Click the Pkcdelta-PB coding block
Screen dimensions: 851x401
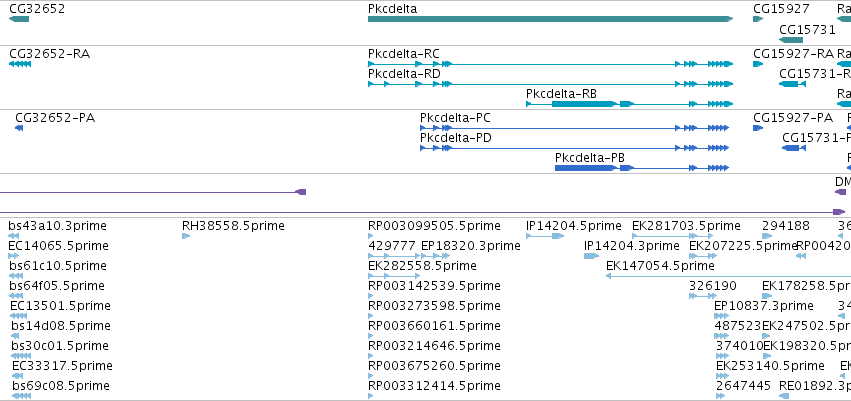click(x=586, y=168)
